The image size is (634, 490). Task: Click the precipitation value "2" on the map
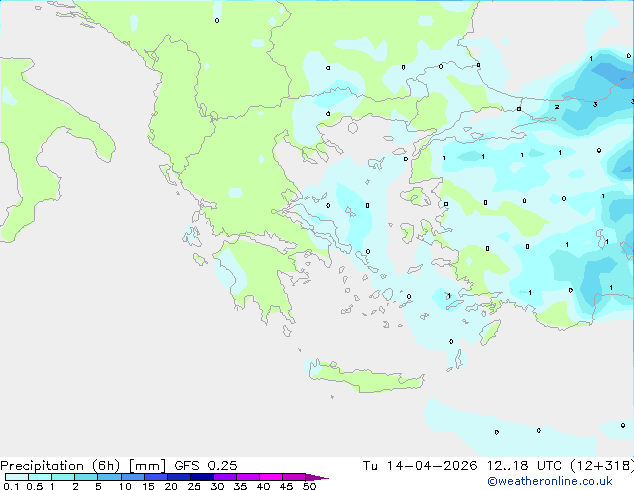pyautogui.click(x=557, y=107)
